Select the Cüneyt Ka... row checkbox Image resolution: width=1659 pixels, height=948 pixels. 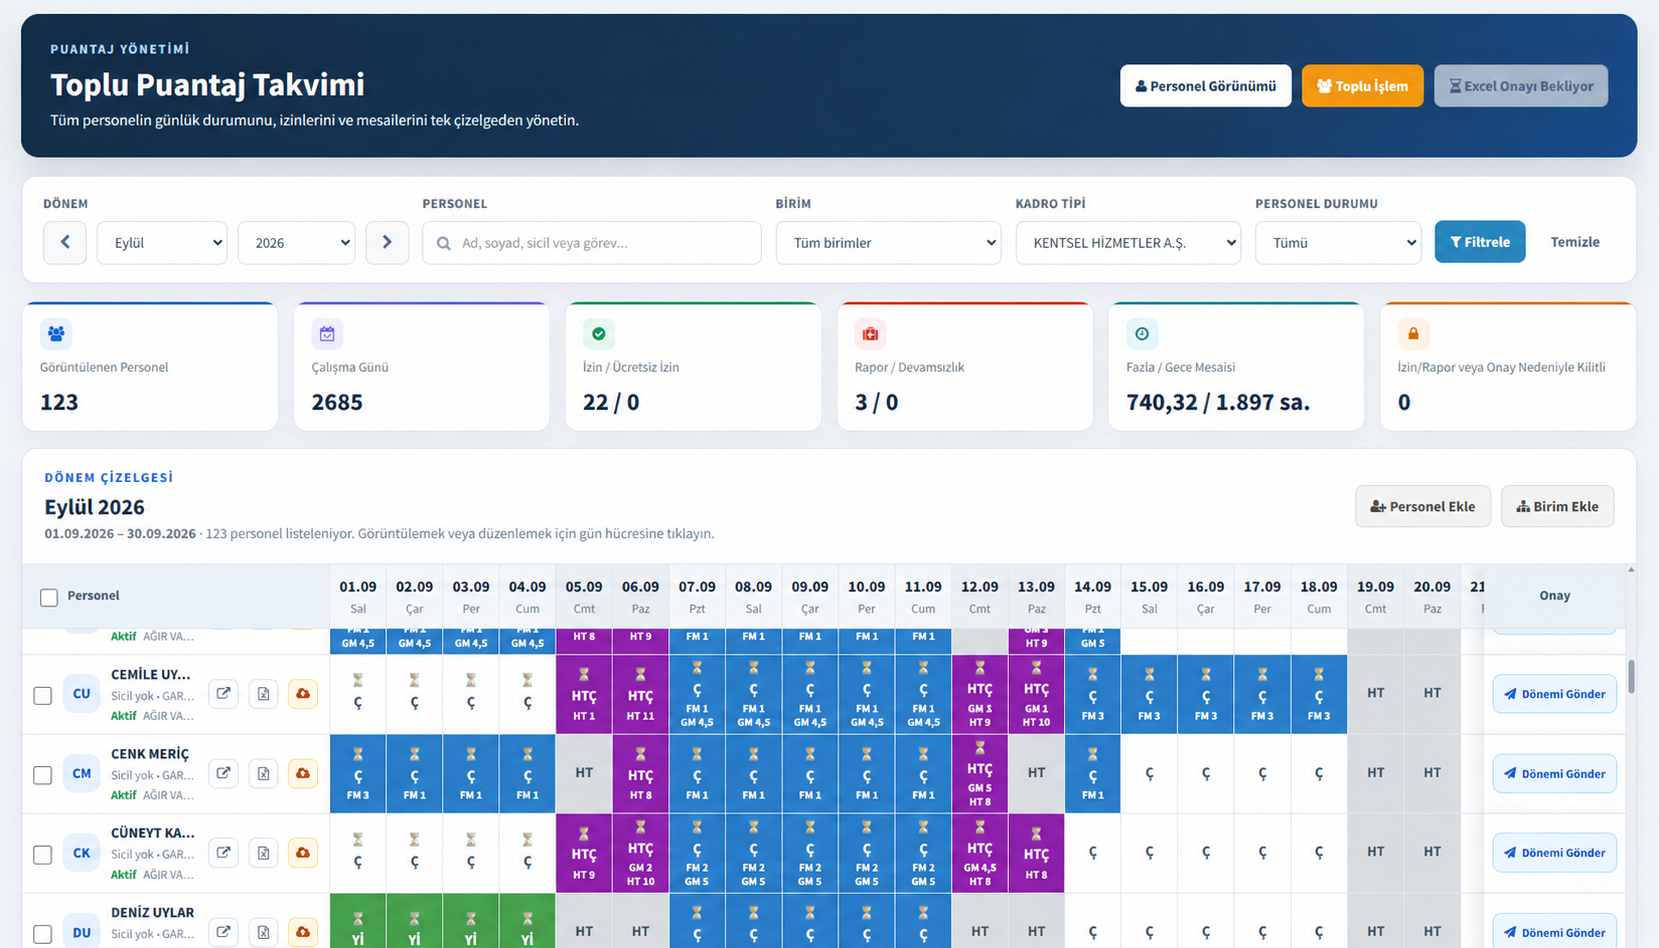(x=43, y=855)
